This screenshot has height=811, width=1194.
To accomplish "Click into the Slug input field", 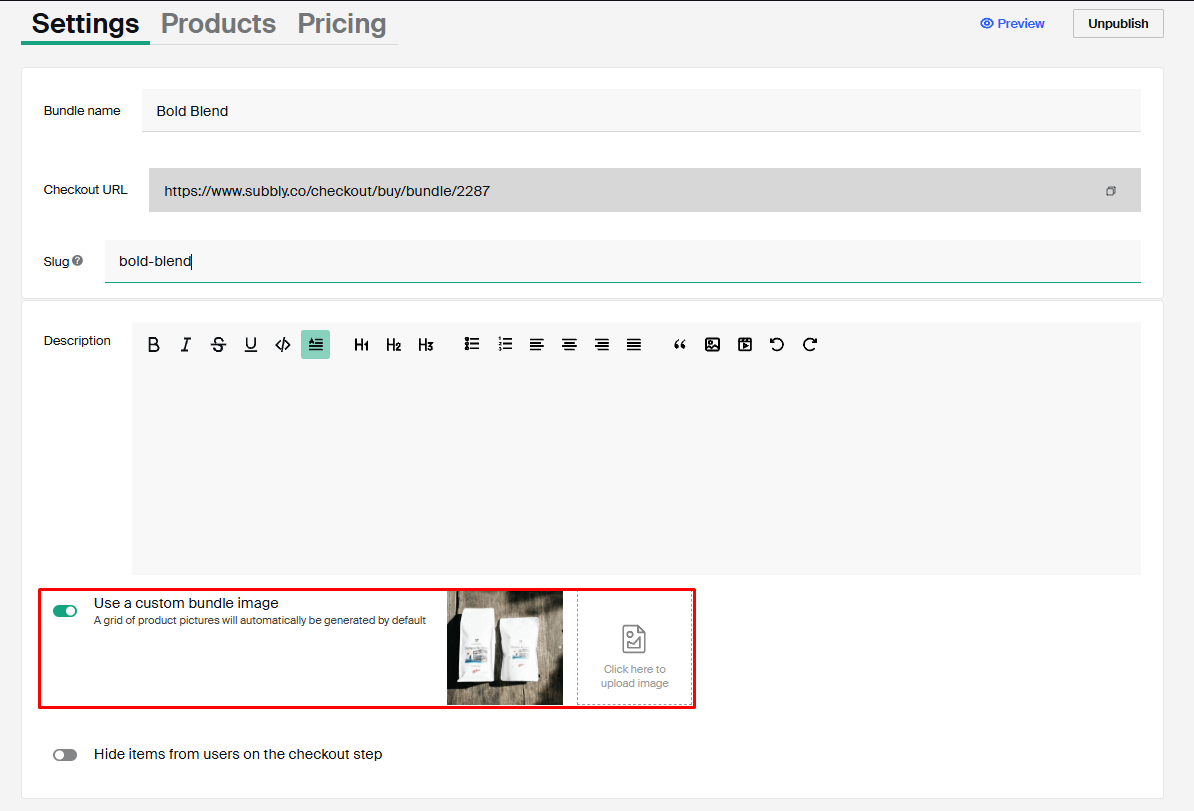I will click(x=622, y=261).
